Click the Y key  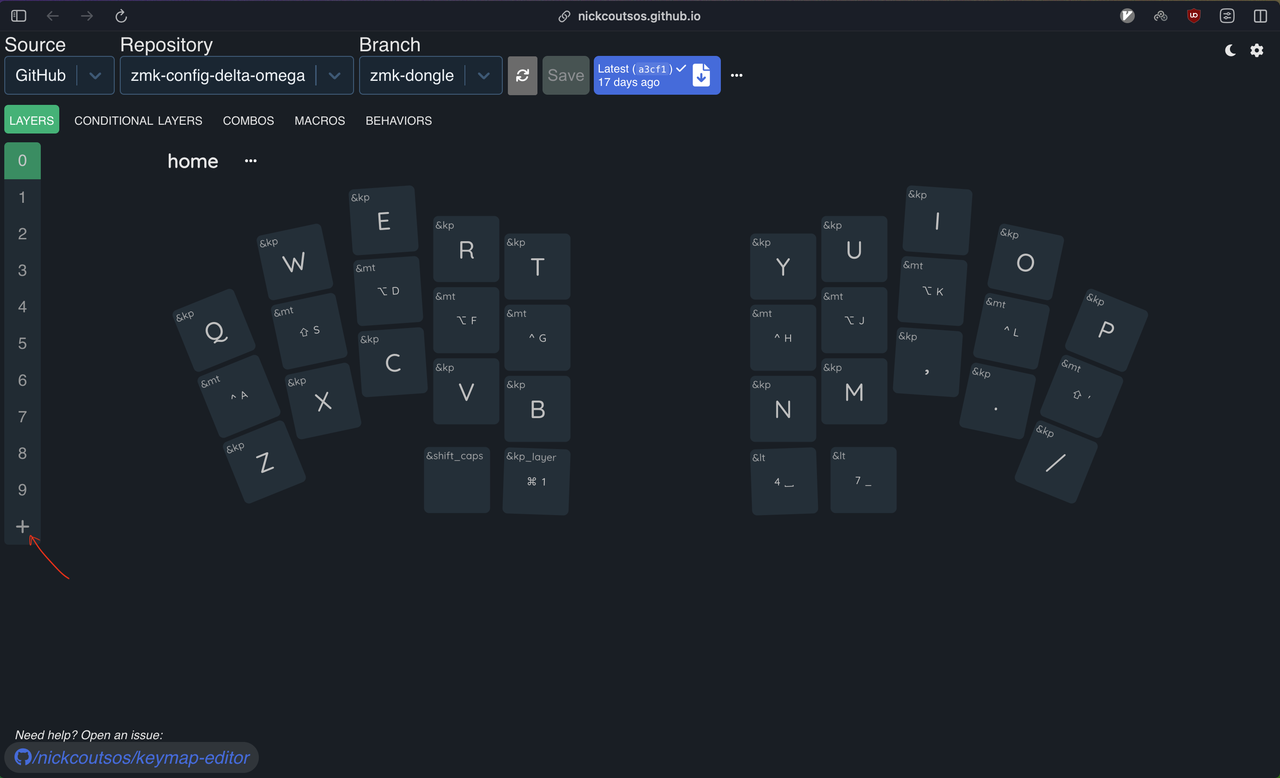pyautogui.click(x=783, y=267)
